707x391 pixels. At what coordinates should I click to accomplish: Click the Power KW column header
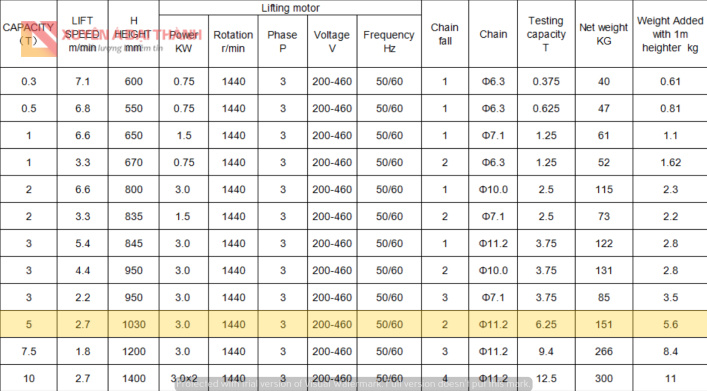pos(184,41)
